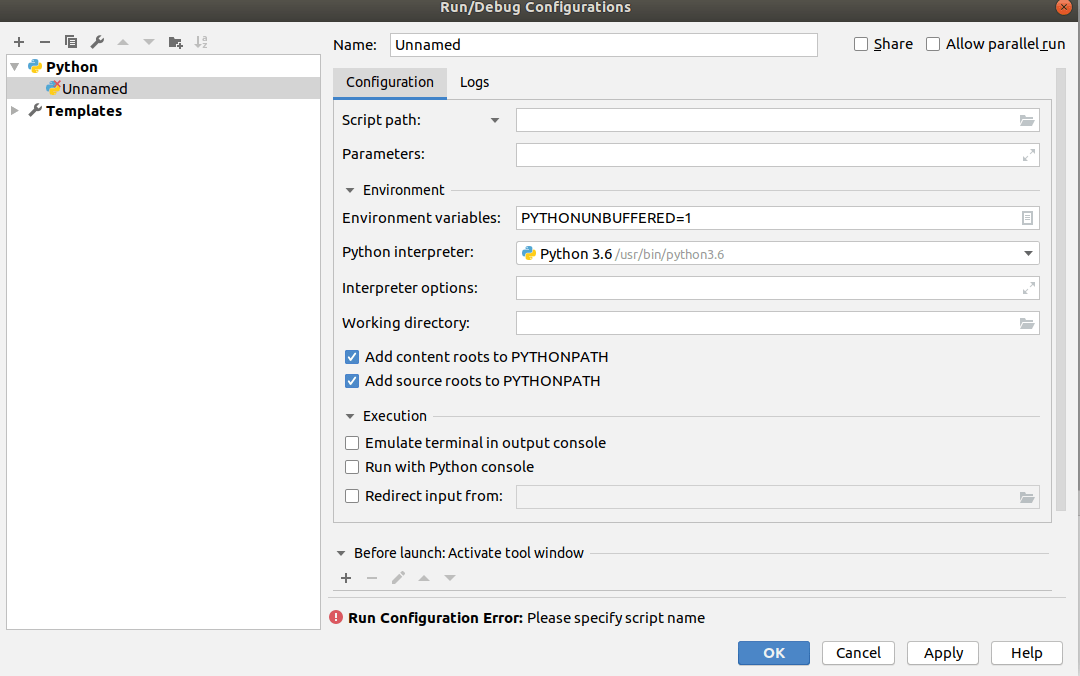Expand the Interpreter options field
This screenshot has width=1080, height=676.
point(1028,289)
